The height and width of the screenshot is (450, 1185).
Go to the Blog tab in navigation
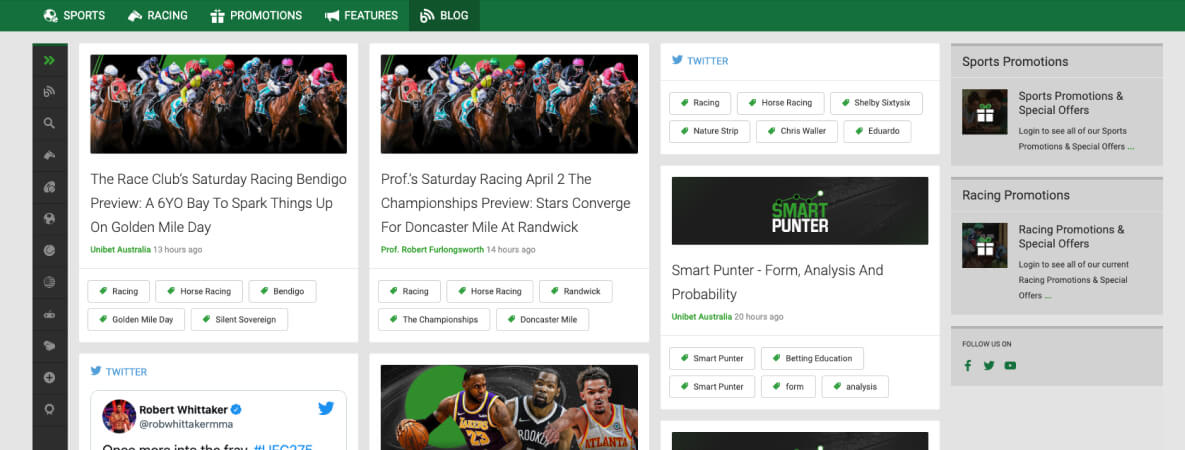click(444, 15)
